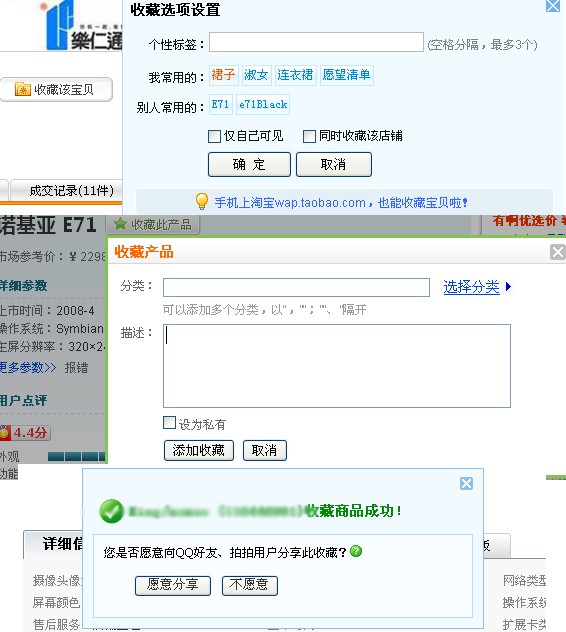
Task: Click the 更多参数>> link
Action: 27,368
